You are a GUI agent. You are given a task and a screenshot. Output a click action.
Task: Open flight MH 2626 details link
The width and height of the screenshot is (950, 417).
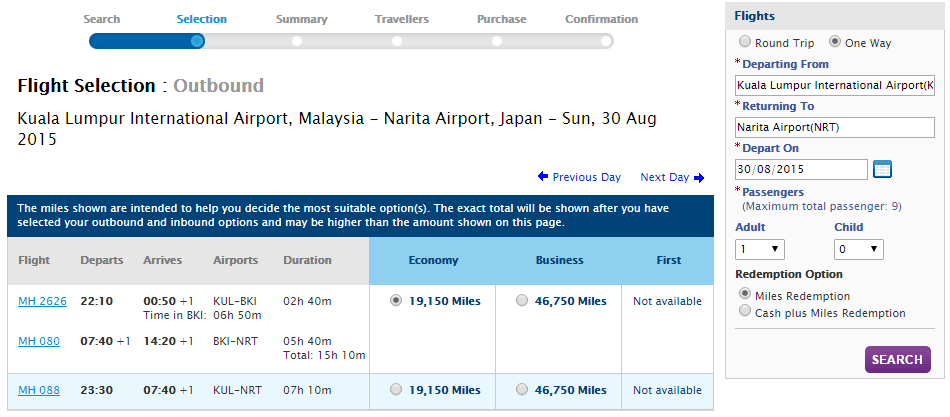click(x=42, y=301)
